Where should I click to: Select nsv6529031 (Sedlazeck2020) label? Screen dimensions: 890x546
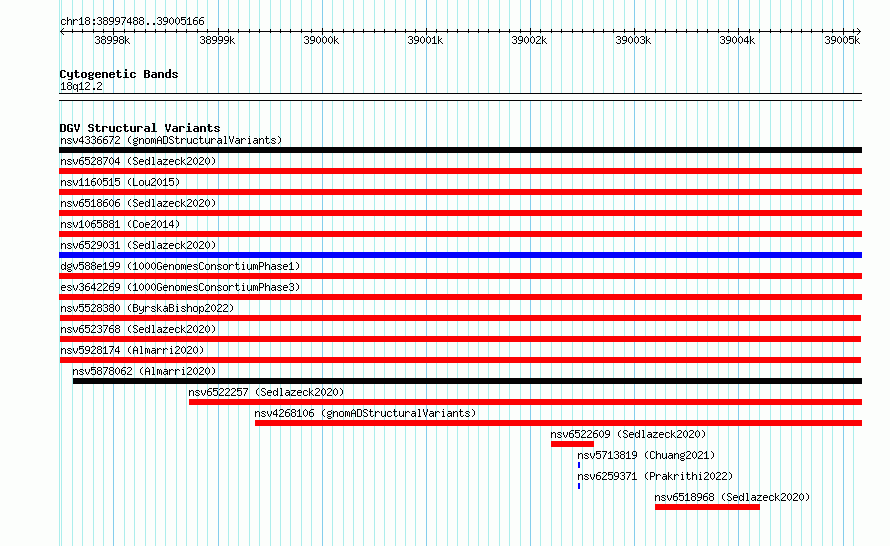[138, 245]
